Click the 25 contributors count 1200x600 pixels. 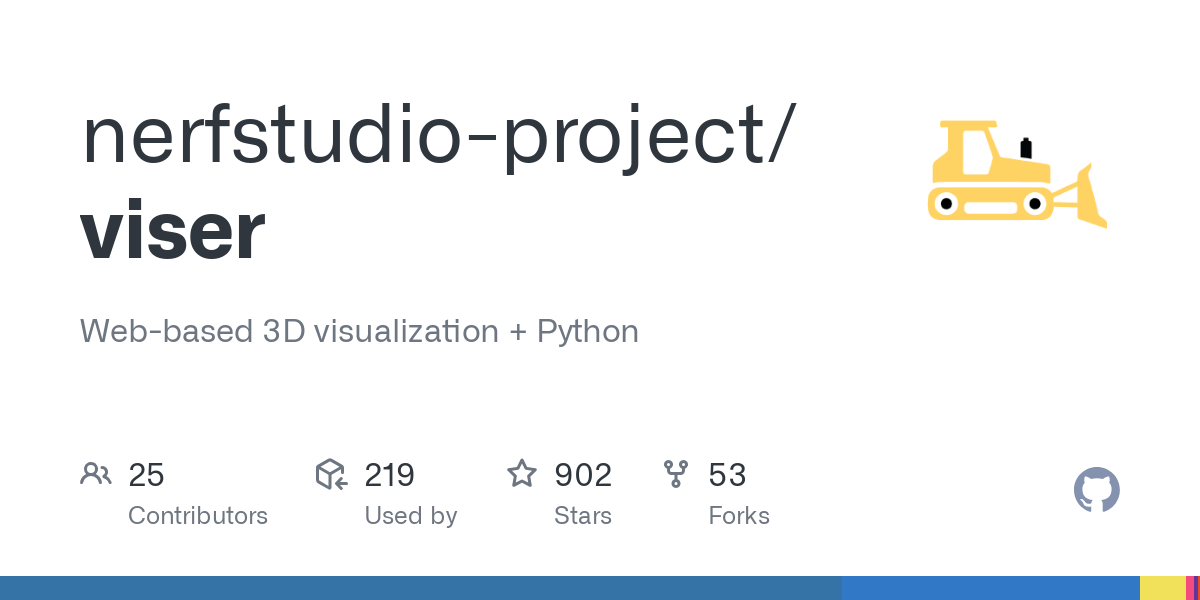point(146,475)
